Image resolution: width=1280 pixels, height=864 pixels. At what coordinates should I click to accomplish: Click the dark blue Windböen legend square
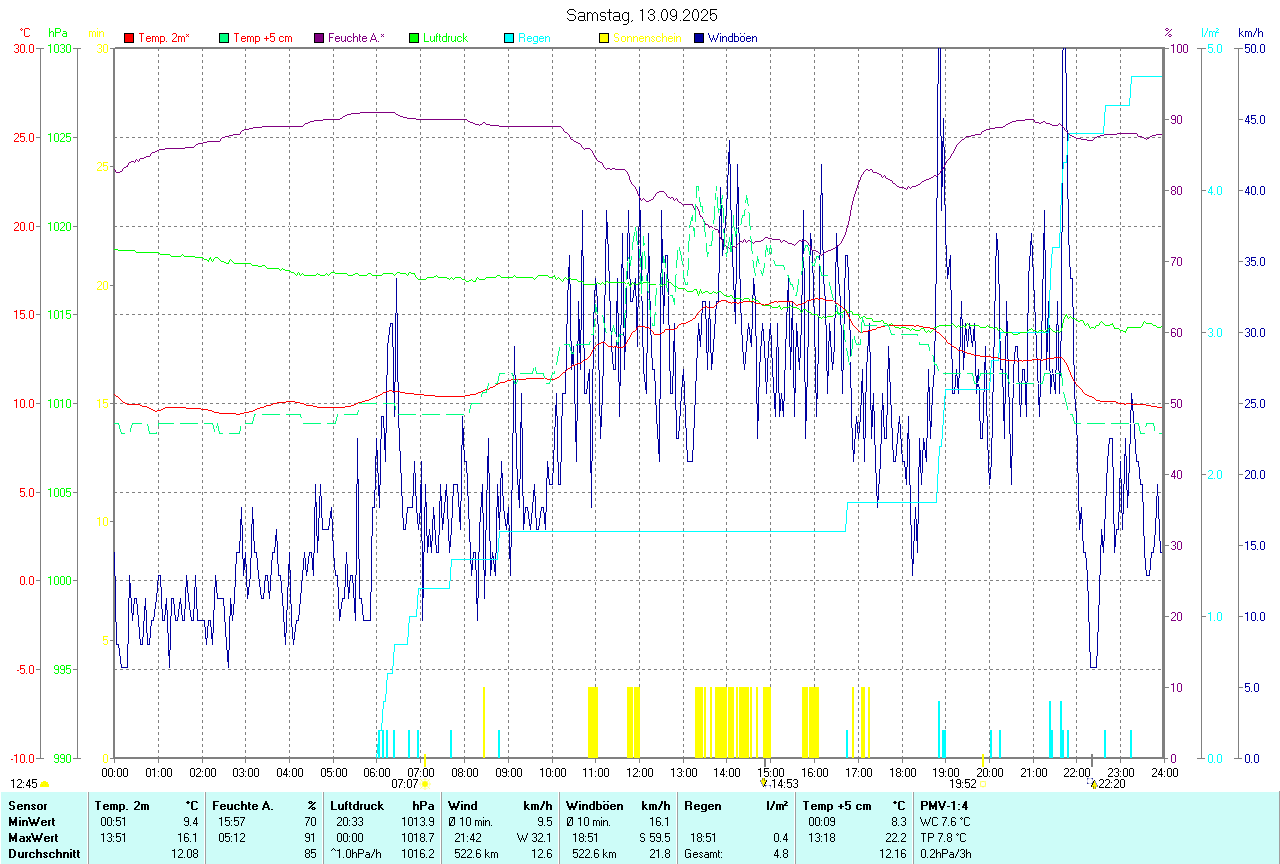pyautogui.click(x=699, y=38)
